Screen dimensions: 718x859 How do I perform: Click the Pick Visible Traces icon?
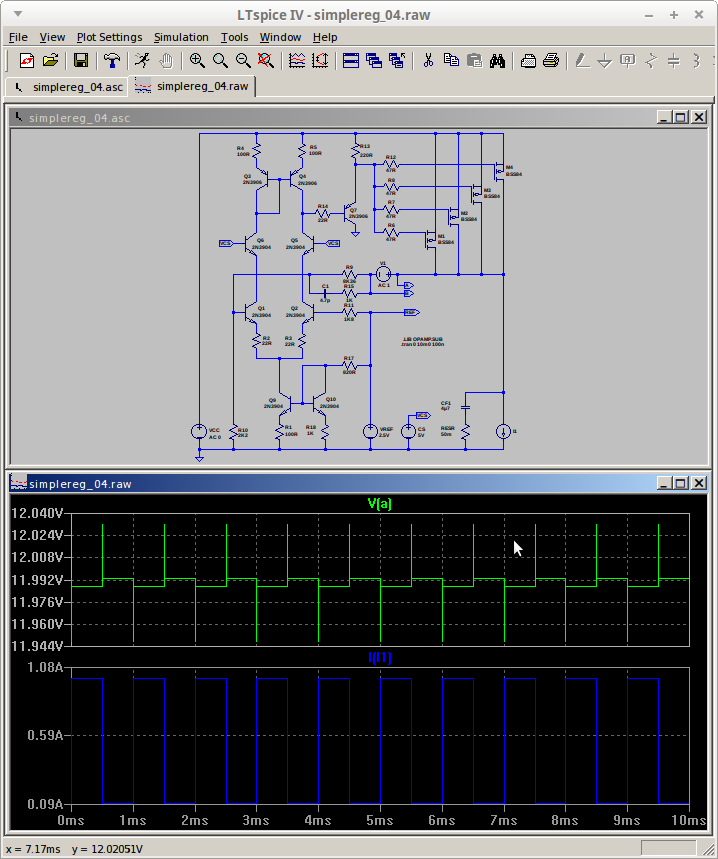297,60
